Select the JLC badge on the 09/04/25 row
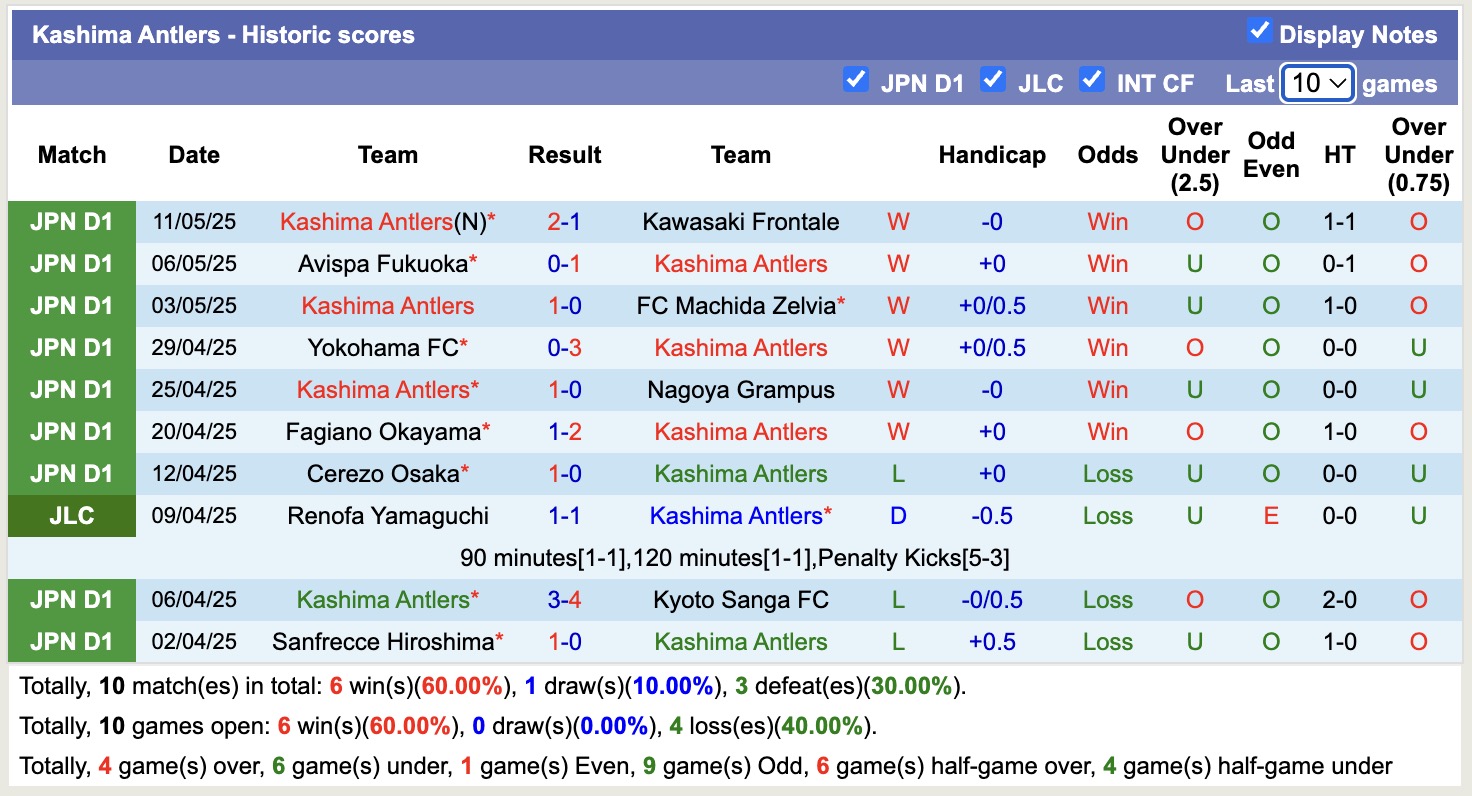The width and height of the screenshot is (1472, 796). pos(71,516)
